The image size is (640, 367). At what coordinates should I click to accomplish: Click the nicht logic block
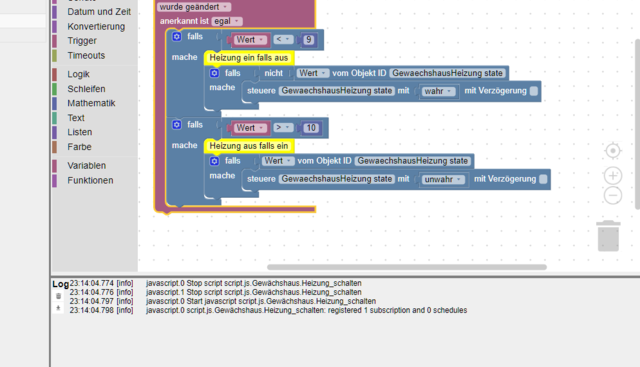(273, 73)
